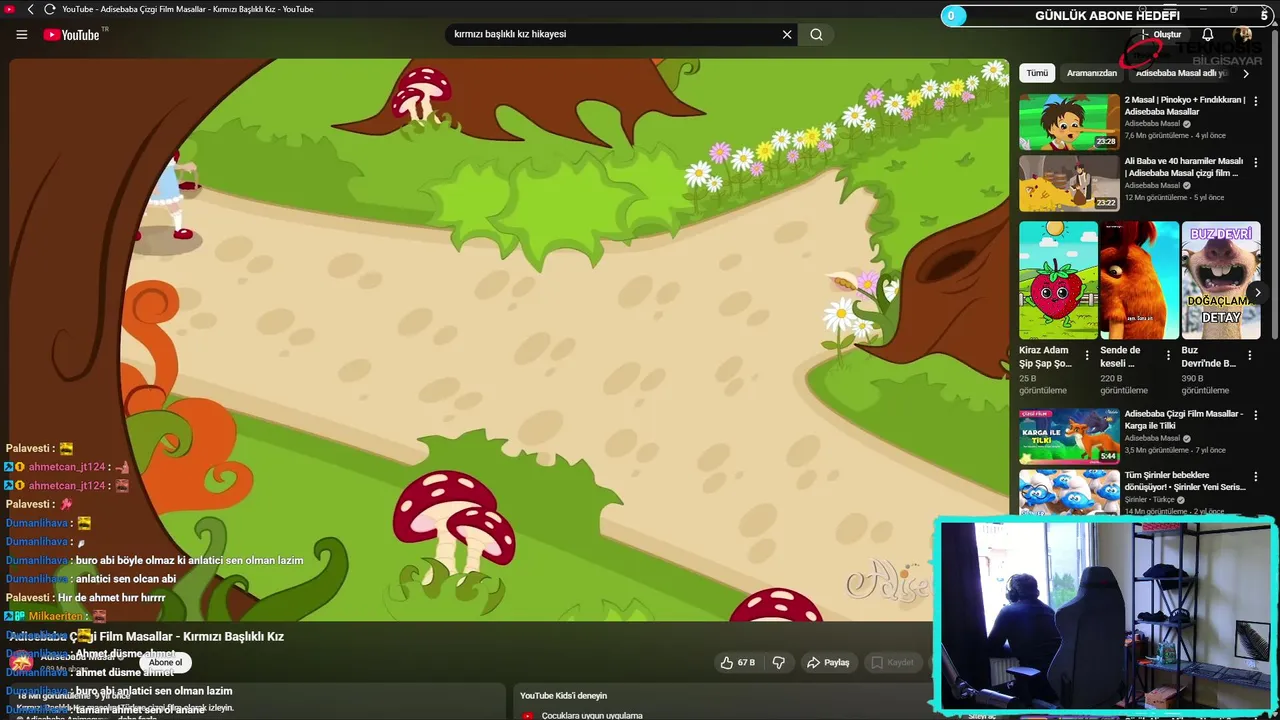Open options for Kiraz Adam short
The width and height of the screenshot is (1280, 720).
(x=1087, y=355)
